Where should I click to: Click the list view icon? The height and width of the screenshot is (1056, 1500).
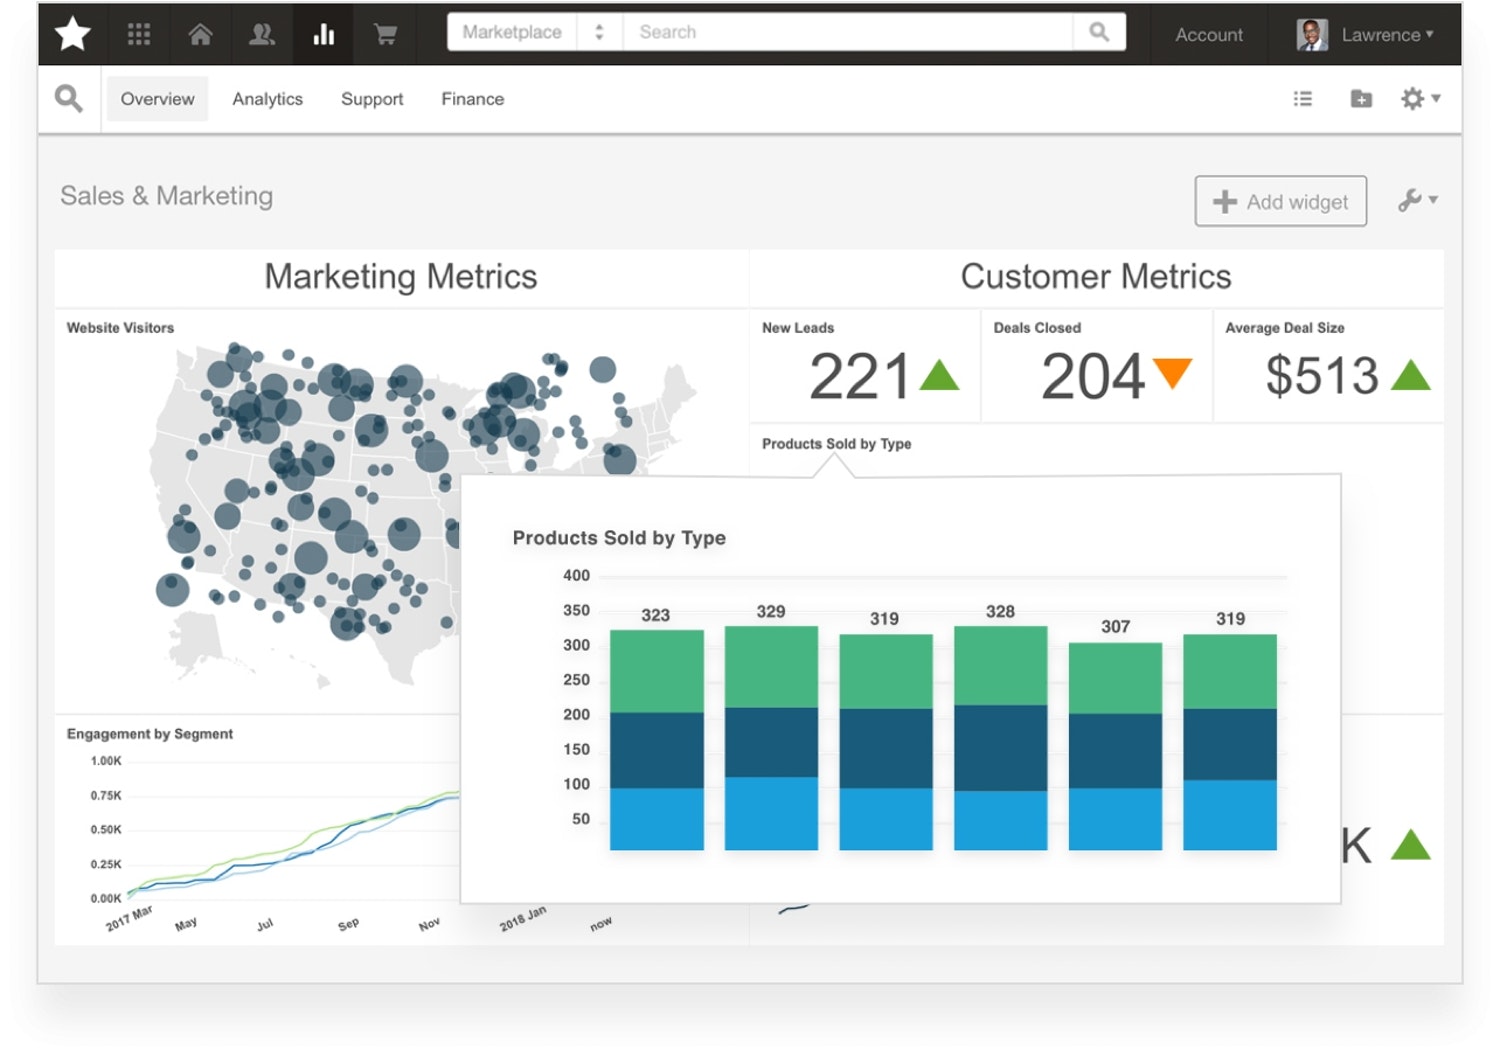(1302, 99)
